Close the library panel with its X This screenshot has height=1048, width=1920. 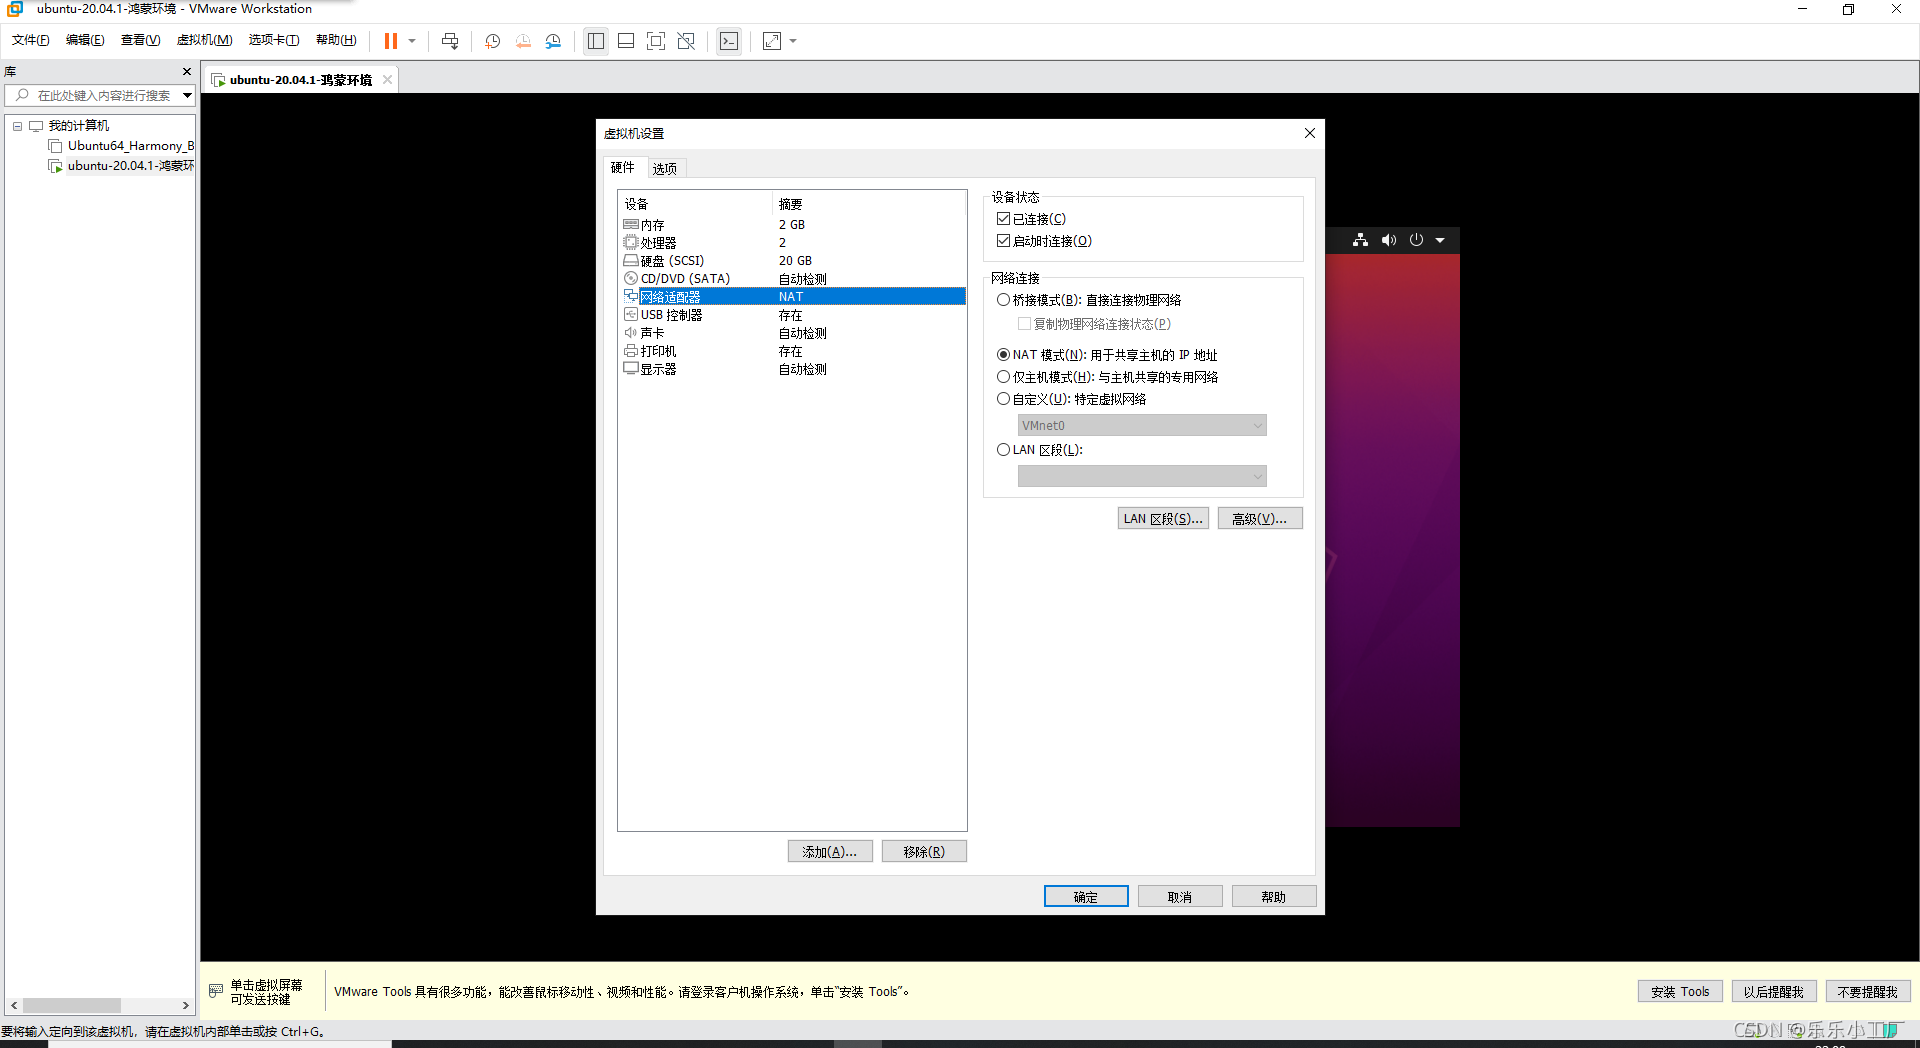(186, 71)
